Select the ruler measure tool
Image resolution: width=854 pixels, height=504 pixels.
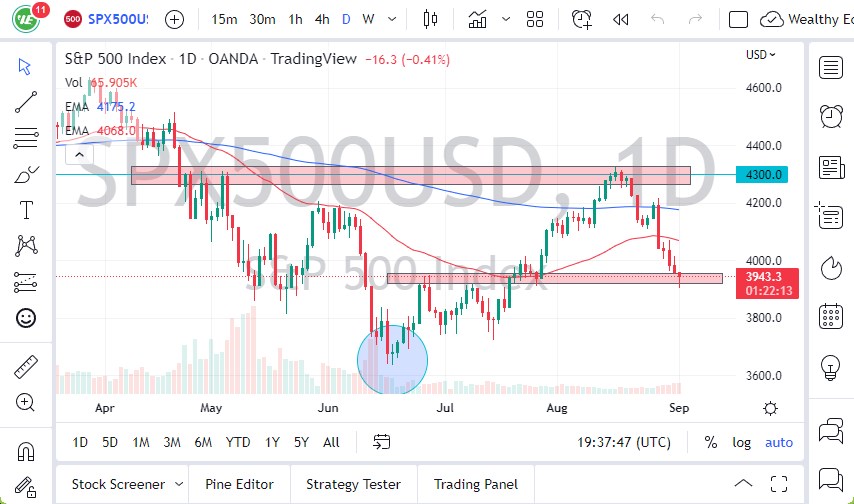[26, 367]
